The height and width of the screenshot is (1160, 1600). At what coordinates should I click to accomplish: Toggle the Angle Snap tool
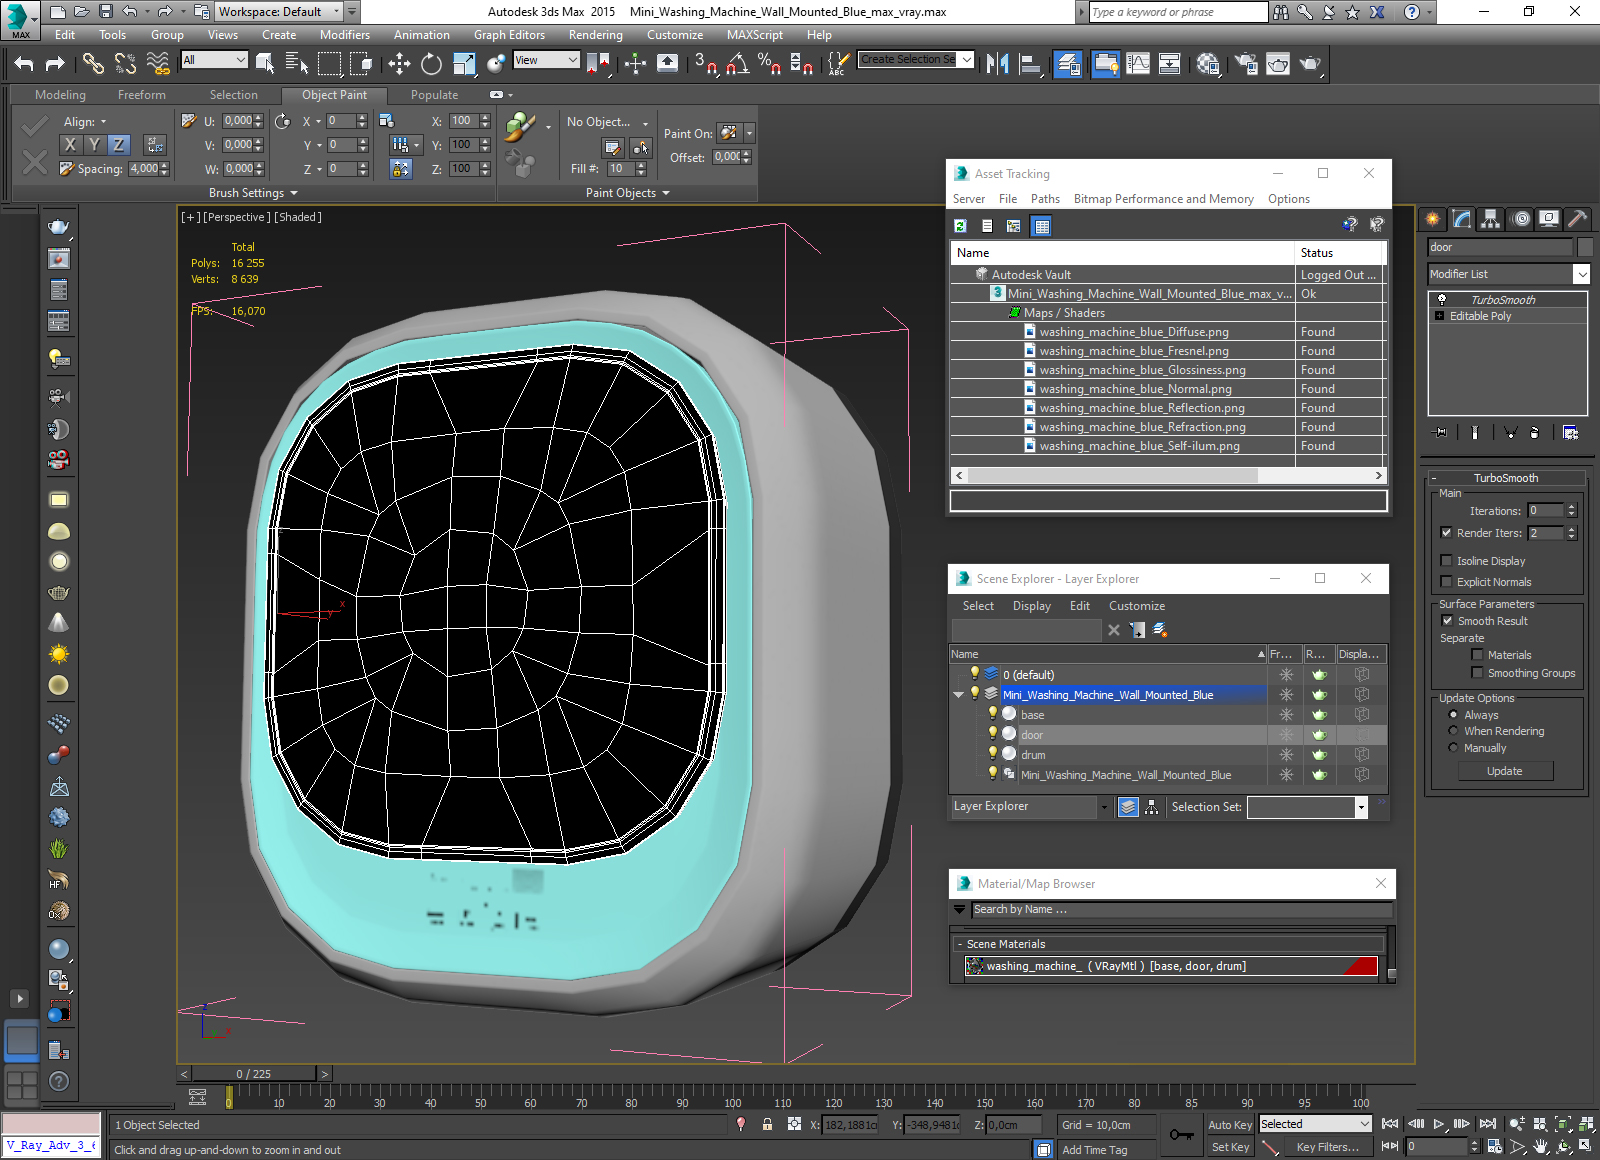(x=737, y=64)
